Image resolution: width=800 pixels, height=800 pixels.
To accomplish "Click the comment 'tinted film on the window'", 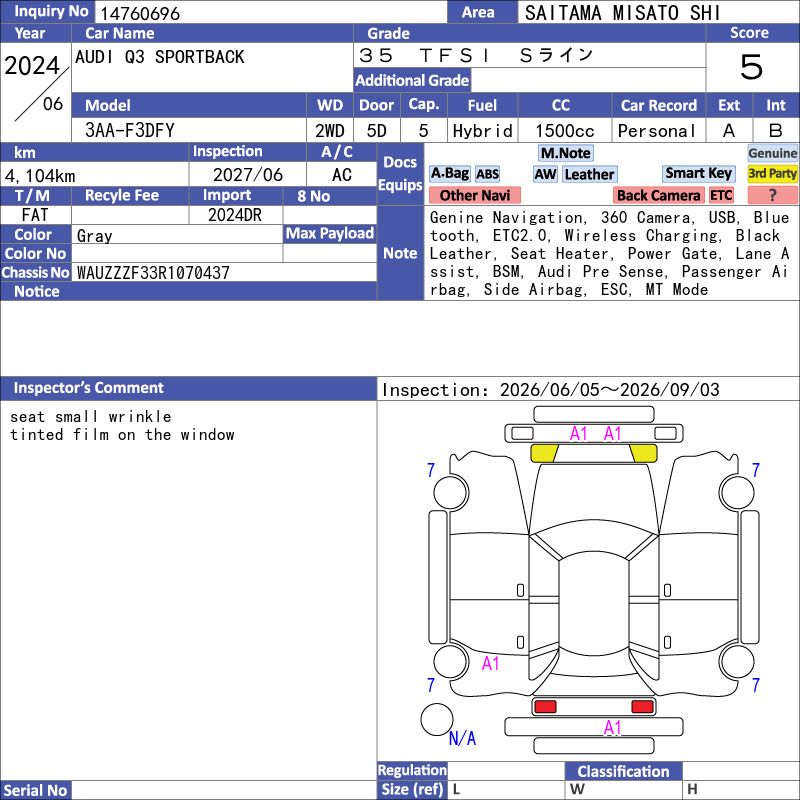I will tap(122, 435).
